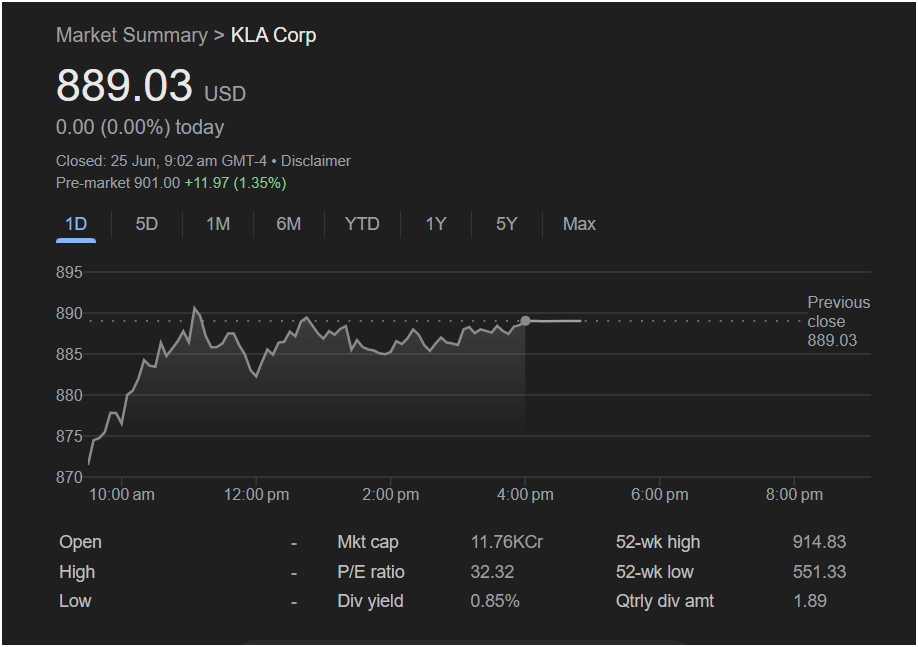918x647 pixels.
Task: Click the Low stat label
Action: point(75,601)
